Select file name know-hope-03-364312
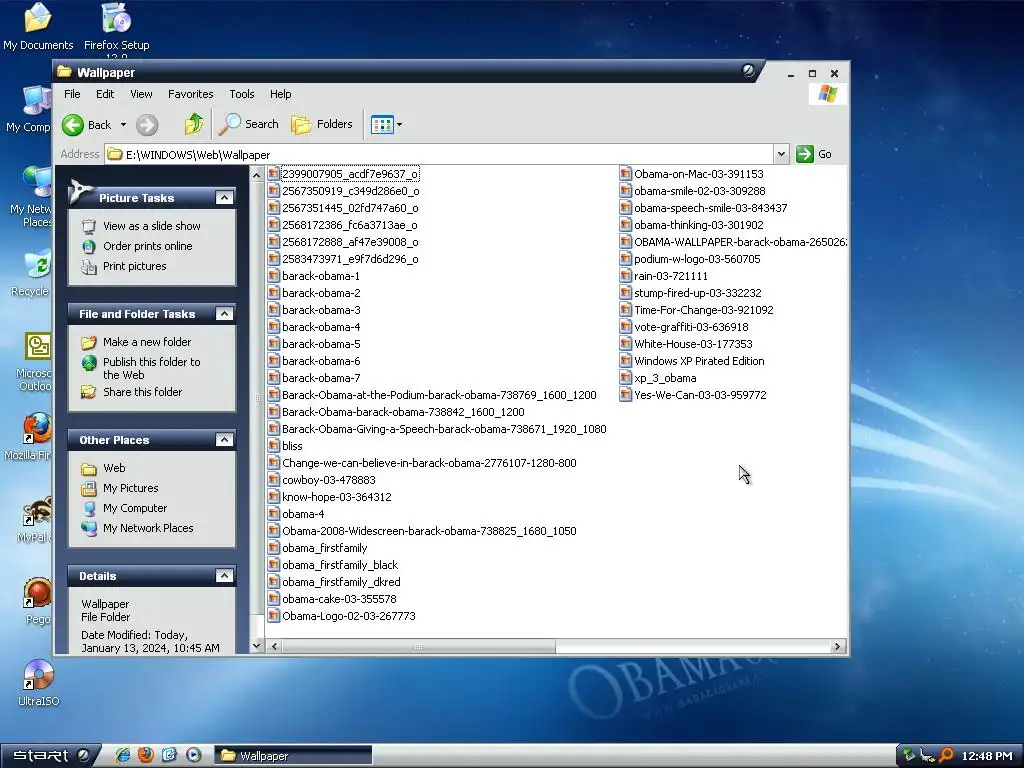The width and height of the screenshot is (1024, 768). coord(337,497)
